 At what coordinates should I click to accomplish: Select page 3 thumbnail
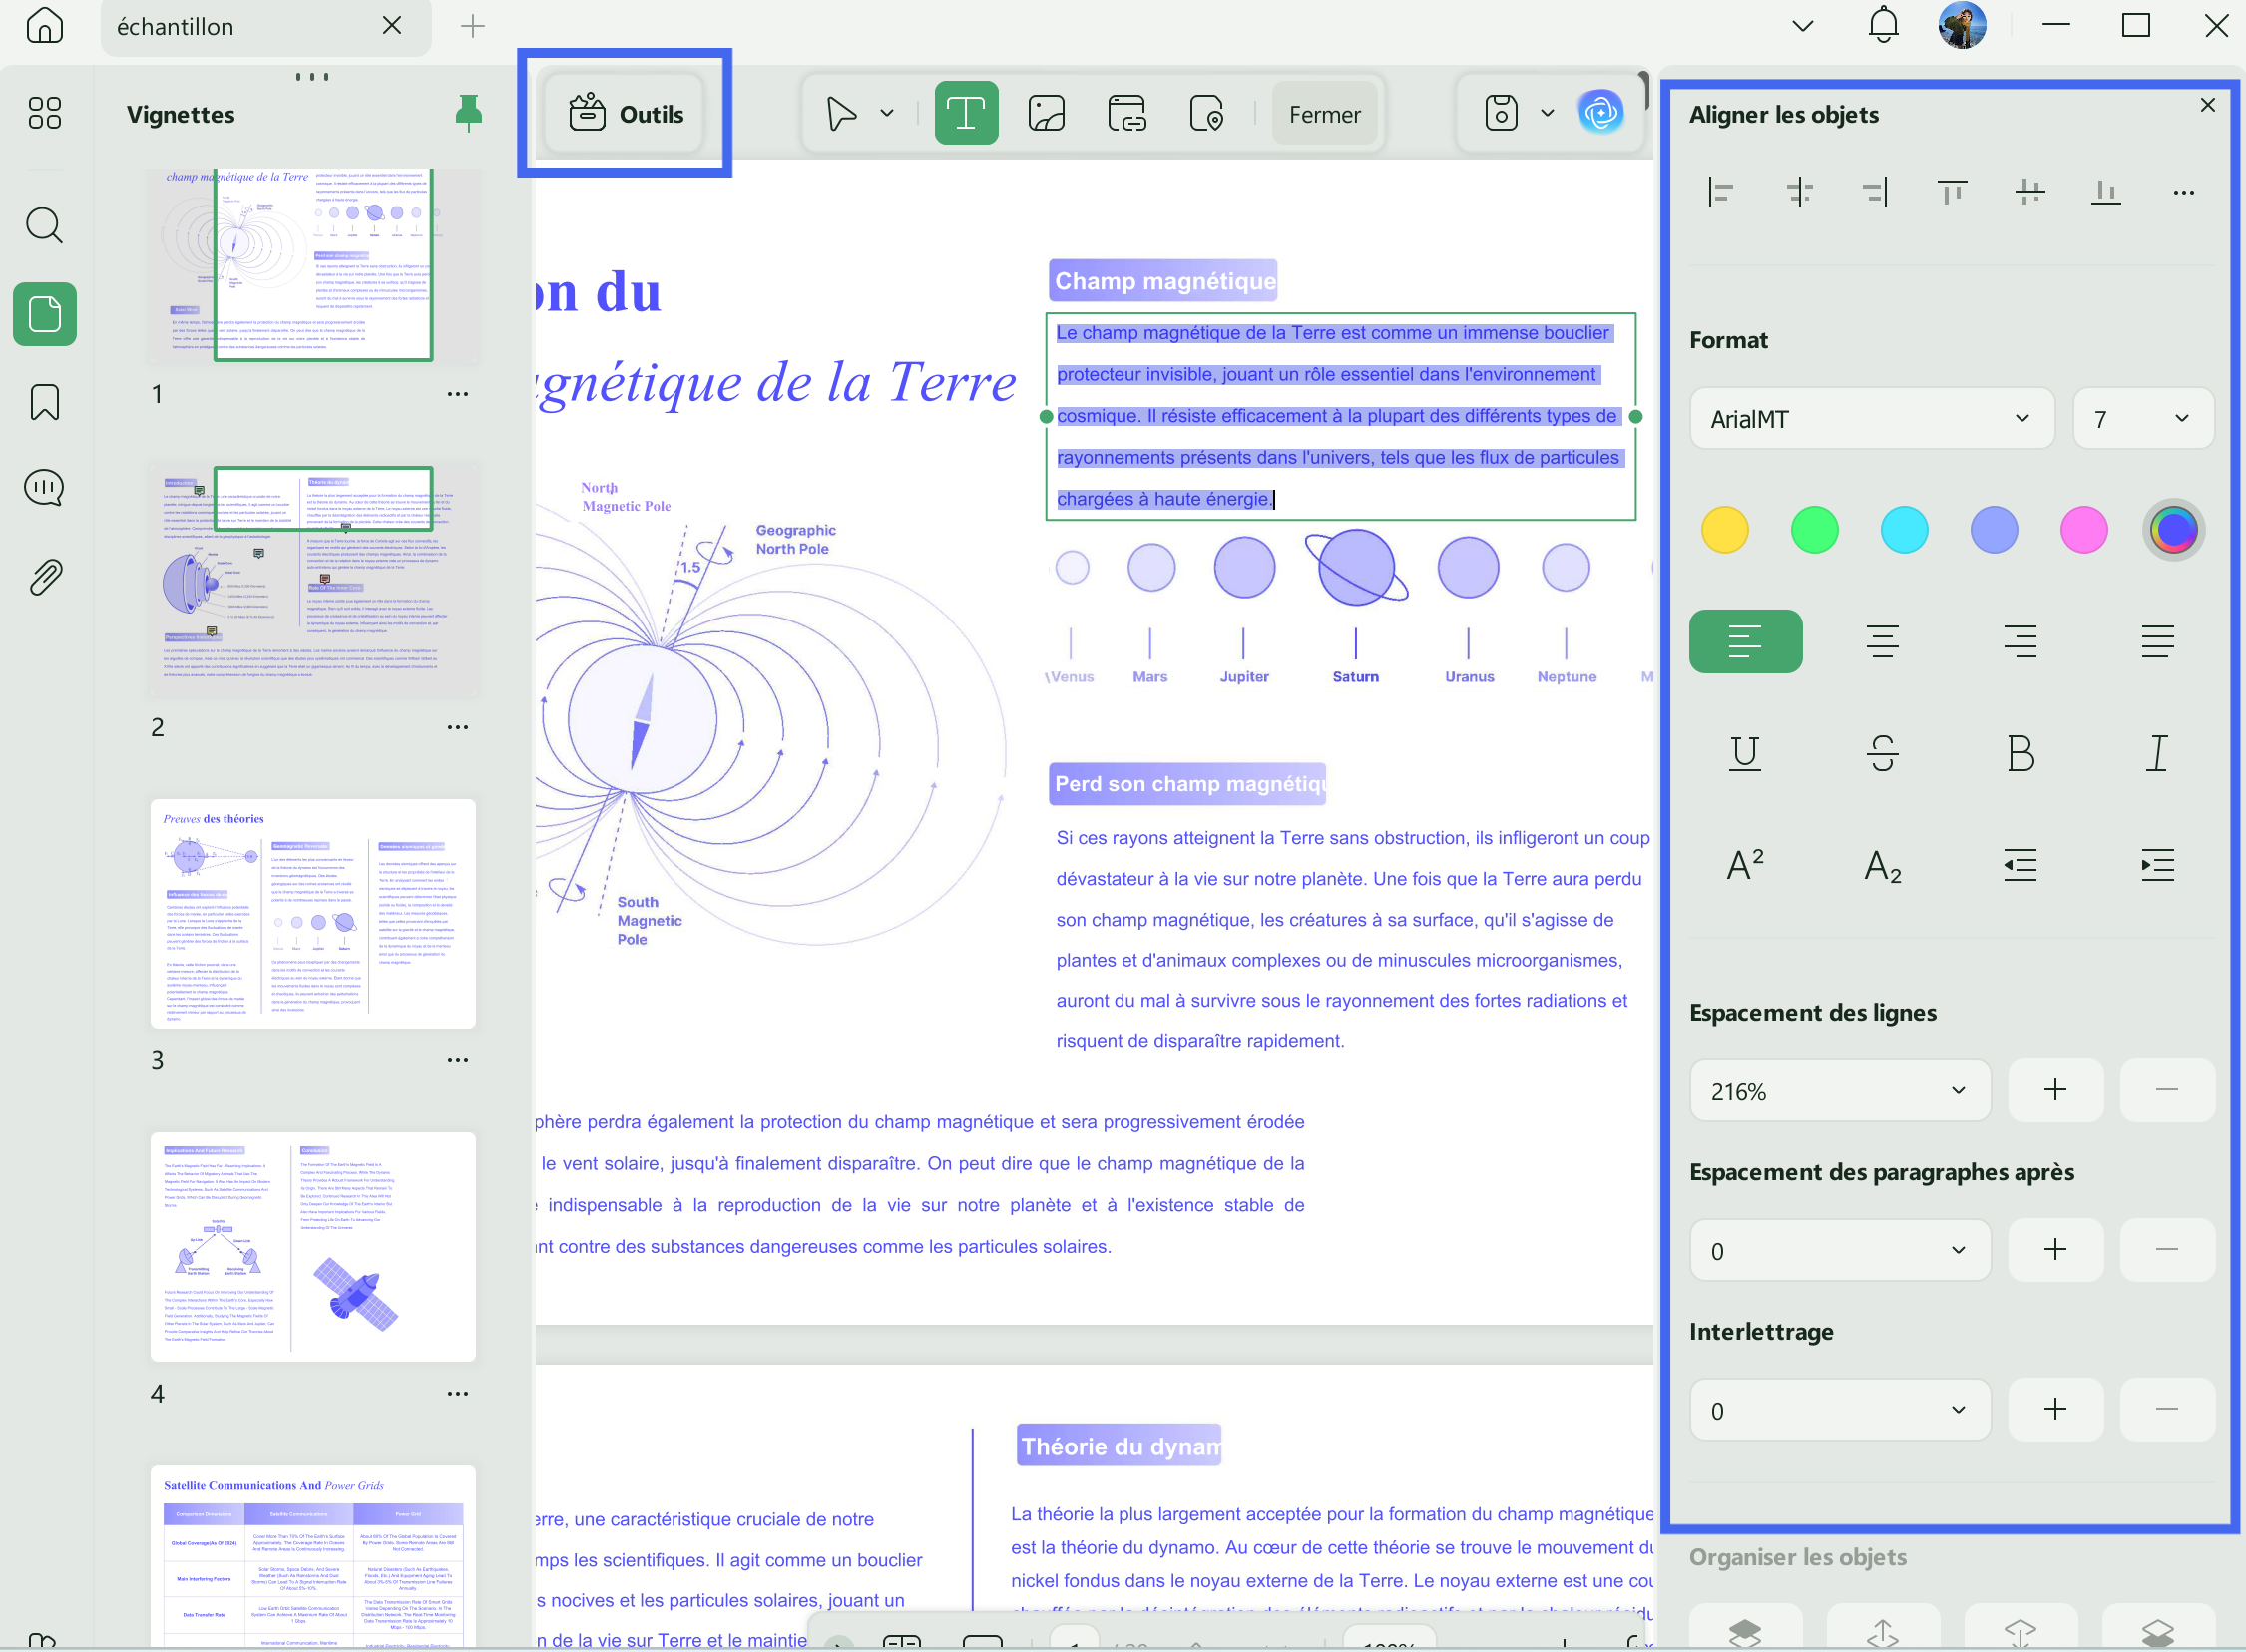point(313,913)
